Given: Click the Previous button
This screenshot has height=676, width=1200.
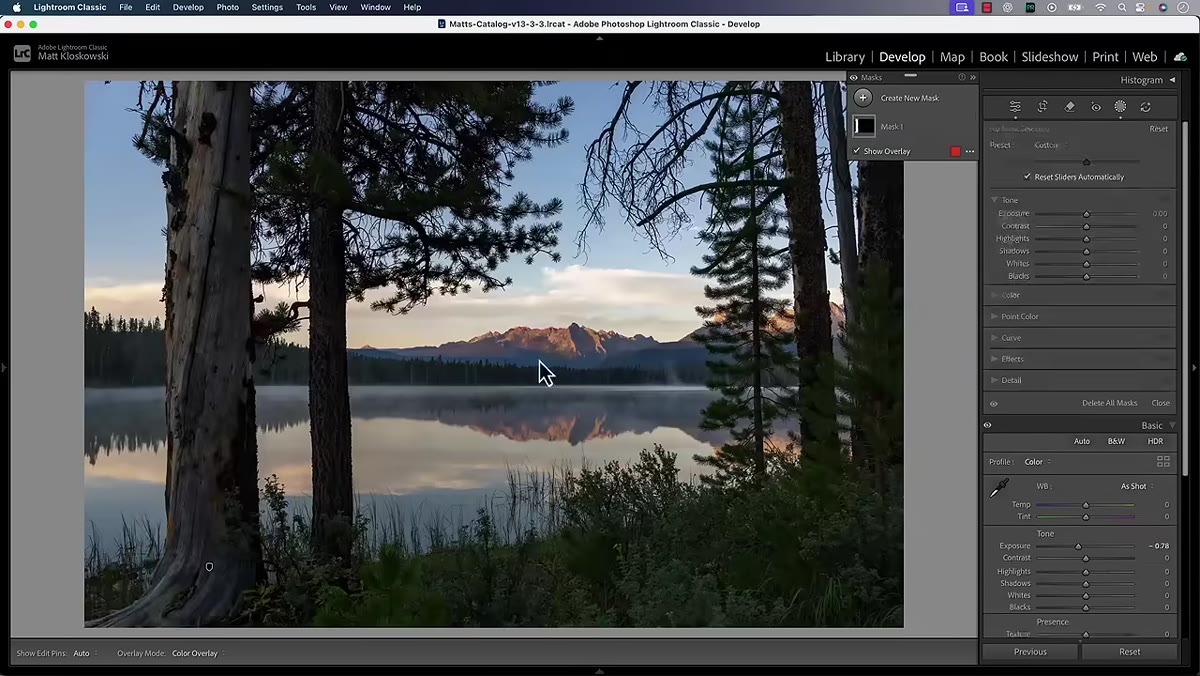Looking at the screenshot, I should [x=1030, y=652].
